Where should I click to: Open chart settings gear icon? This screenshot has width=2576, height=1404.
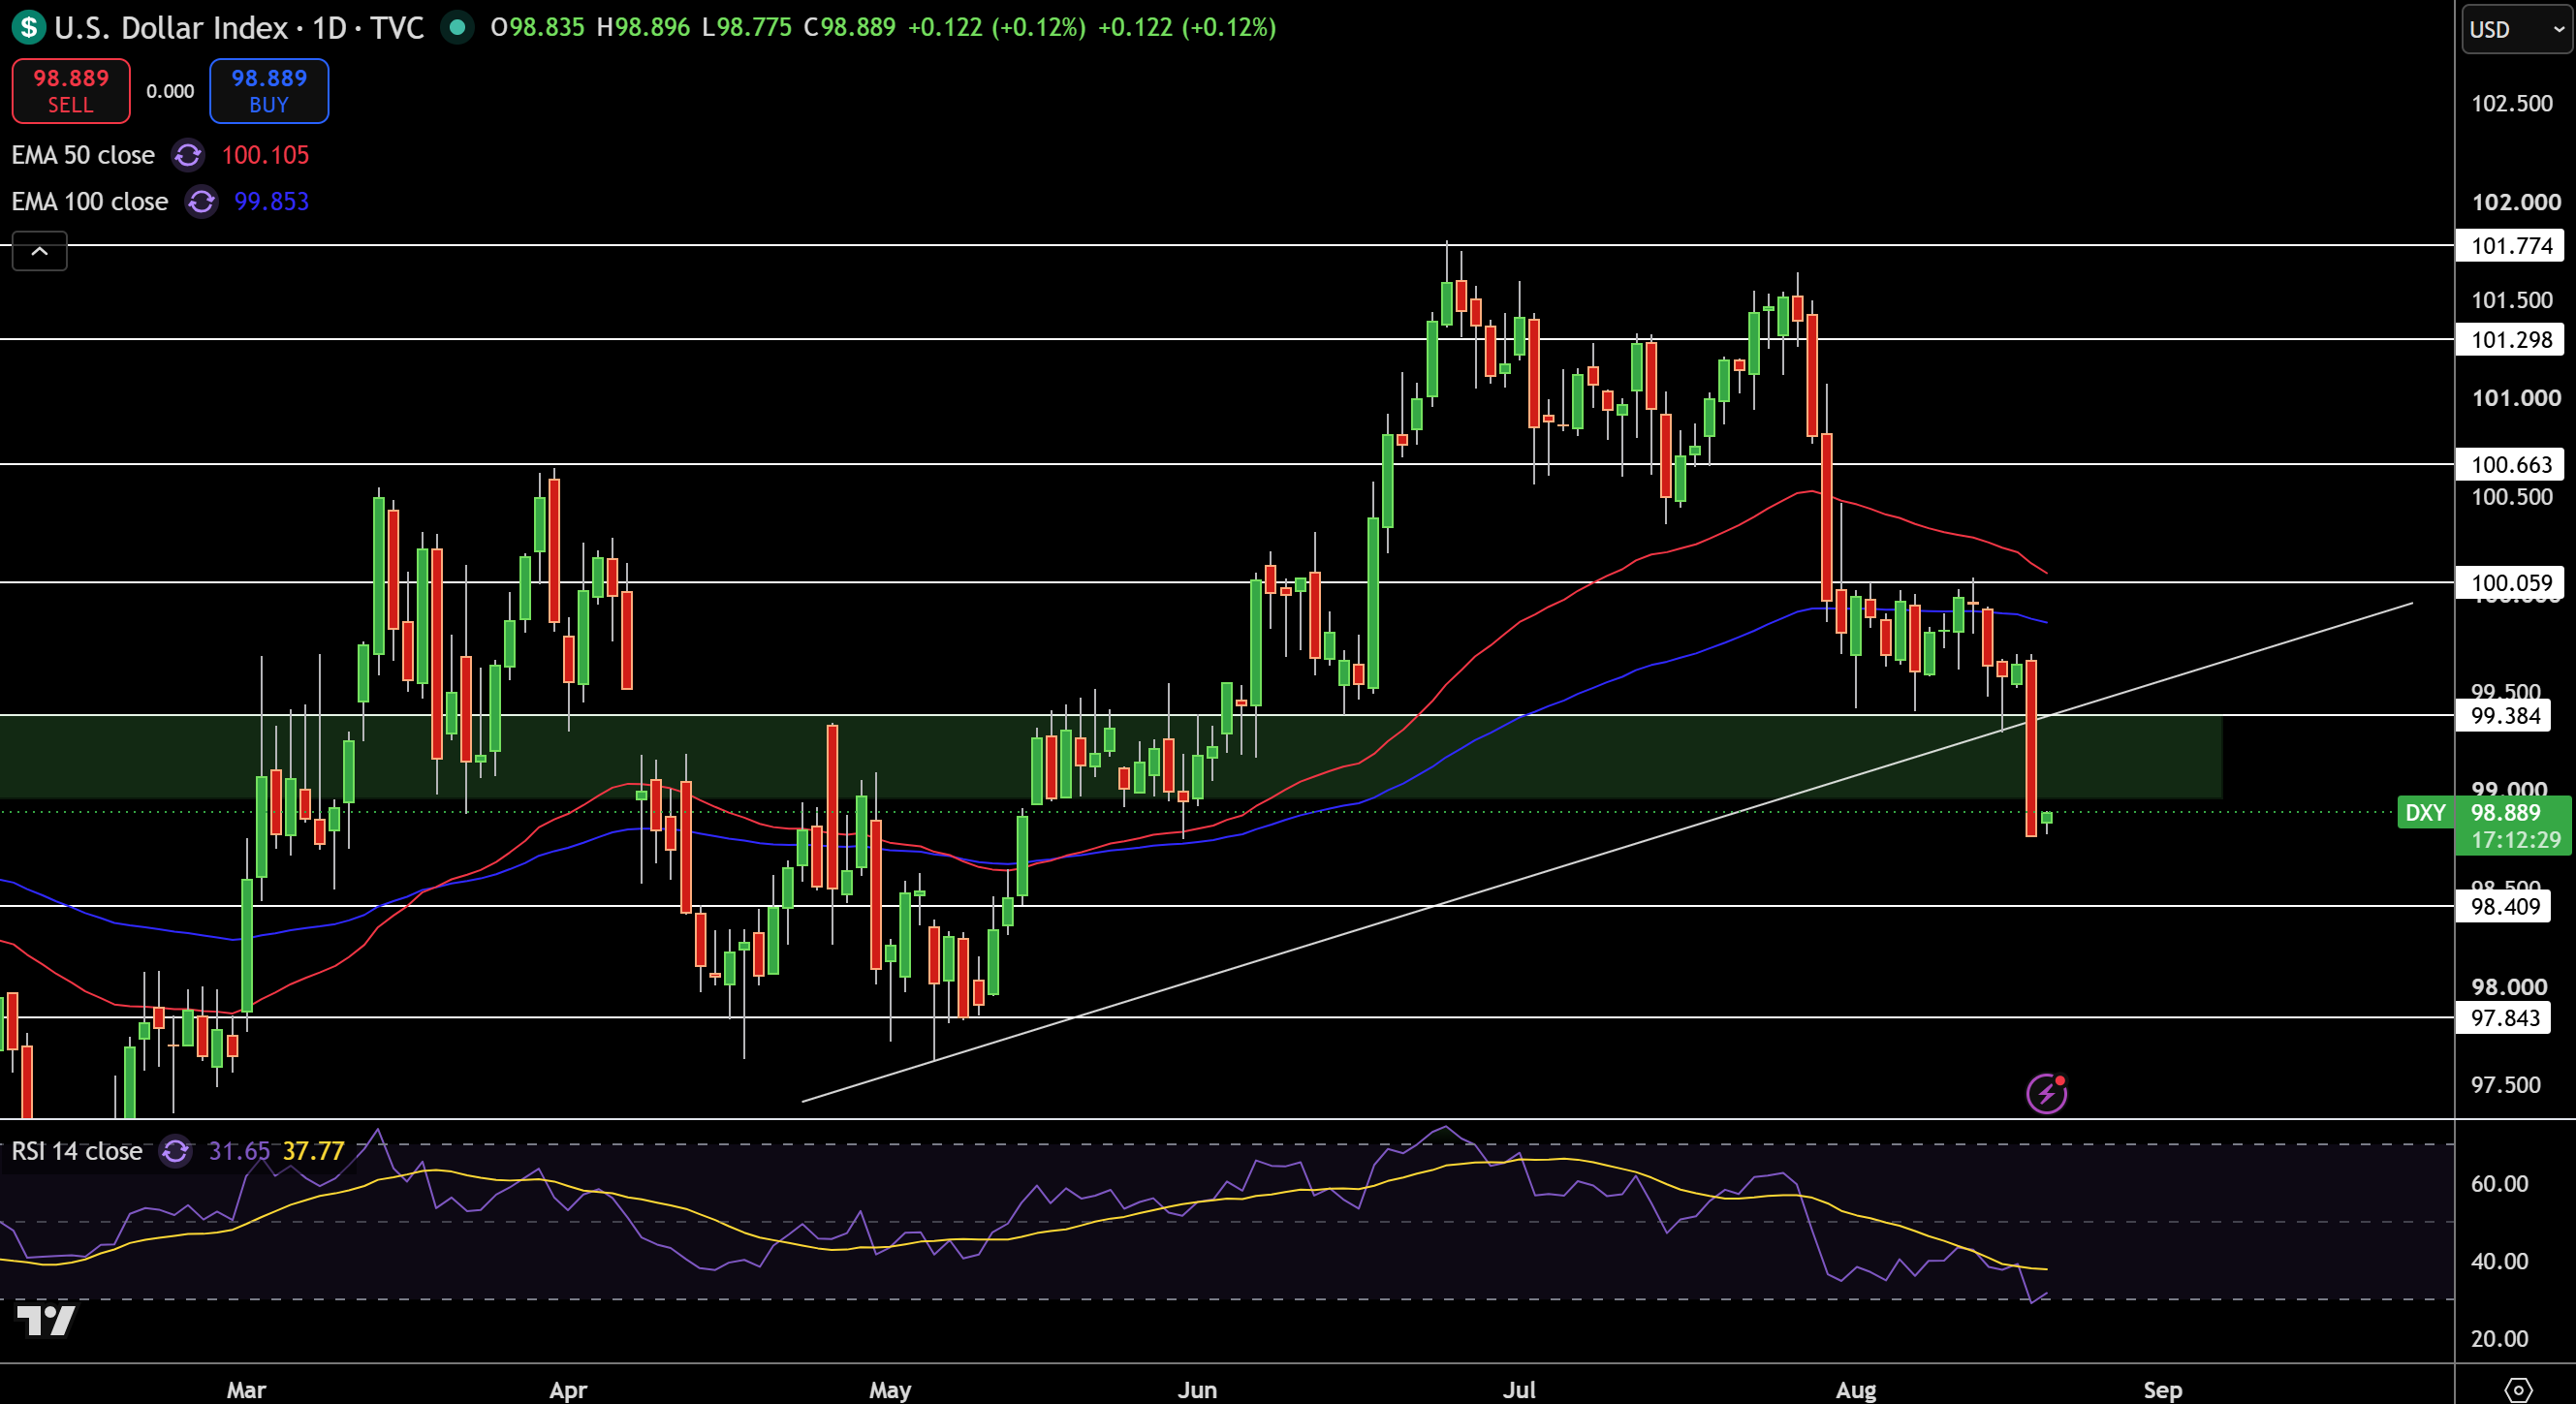pyautogui.click(x=2518, y=1389)
